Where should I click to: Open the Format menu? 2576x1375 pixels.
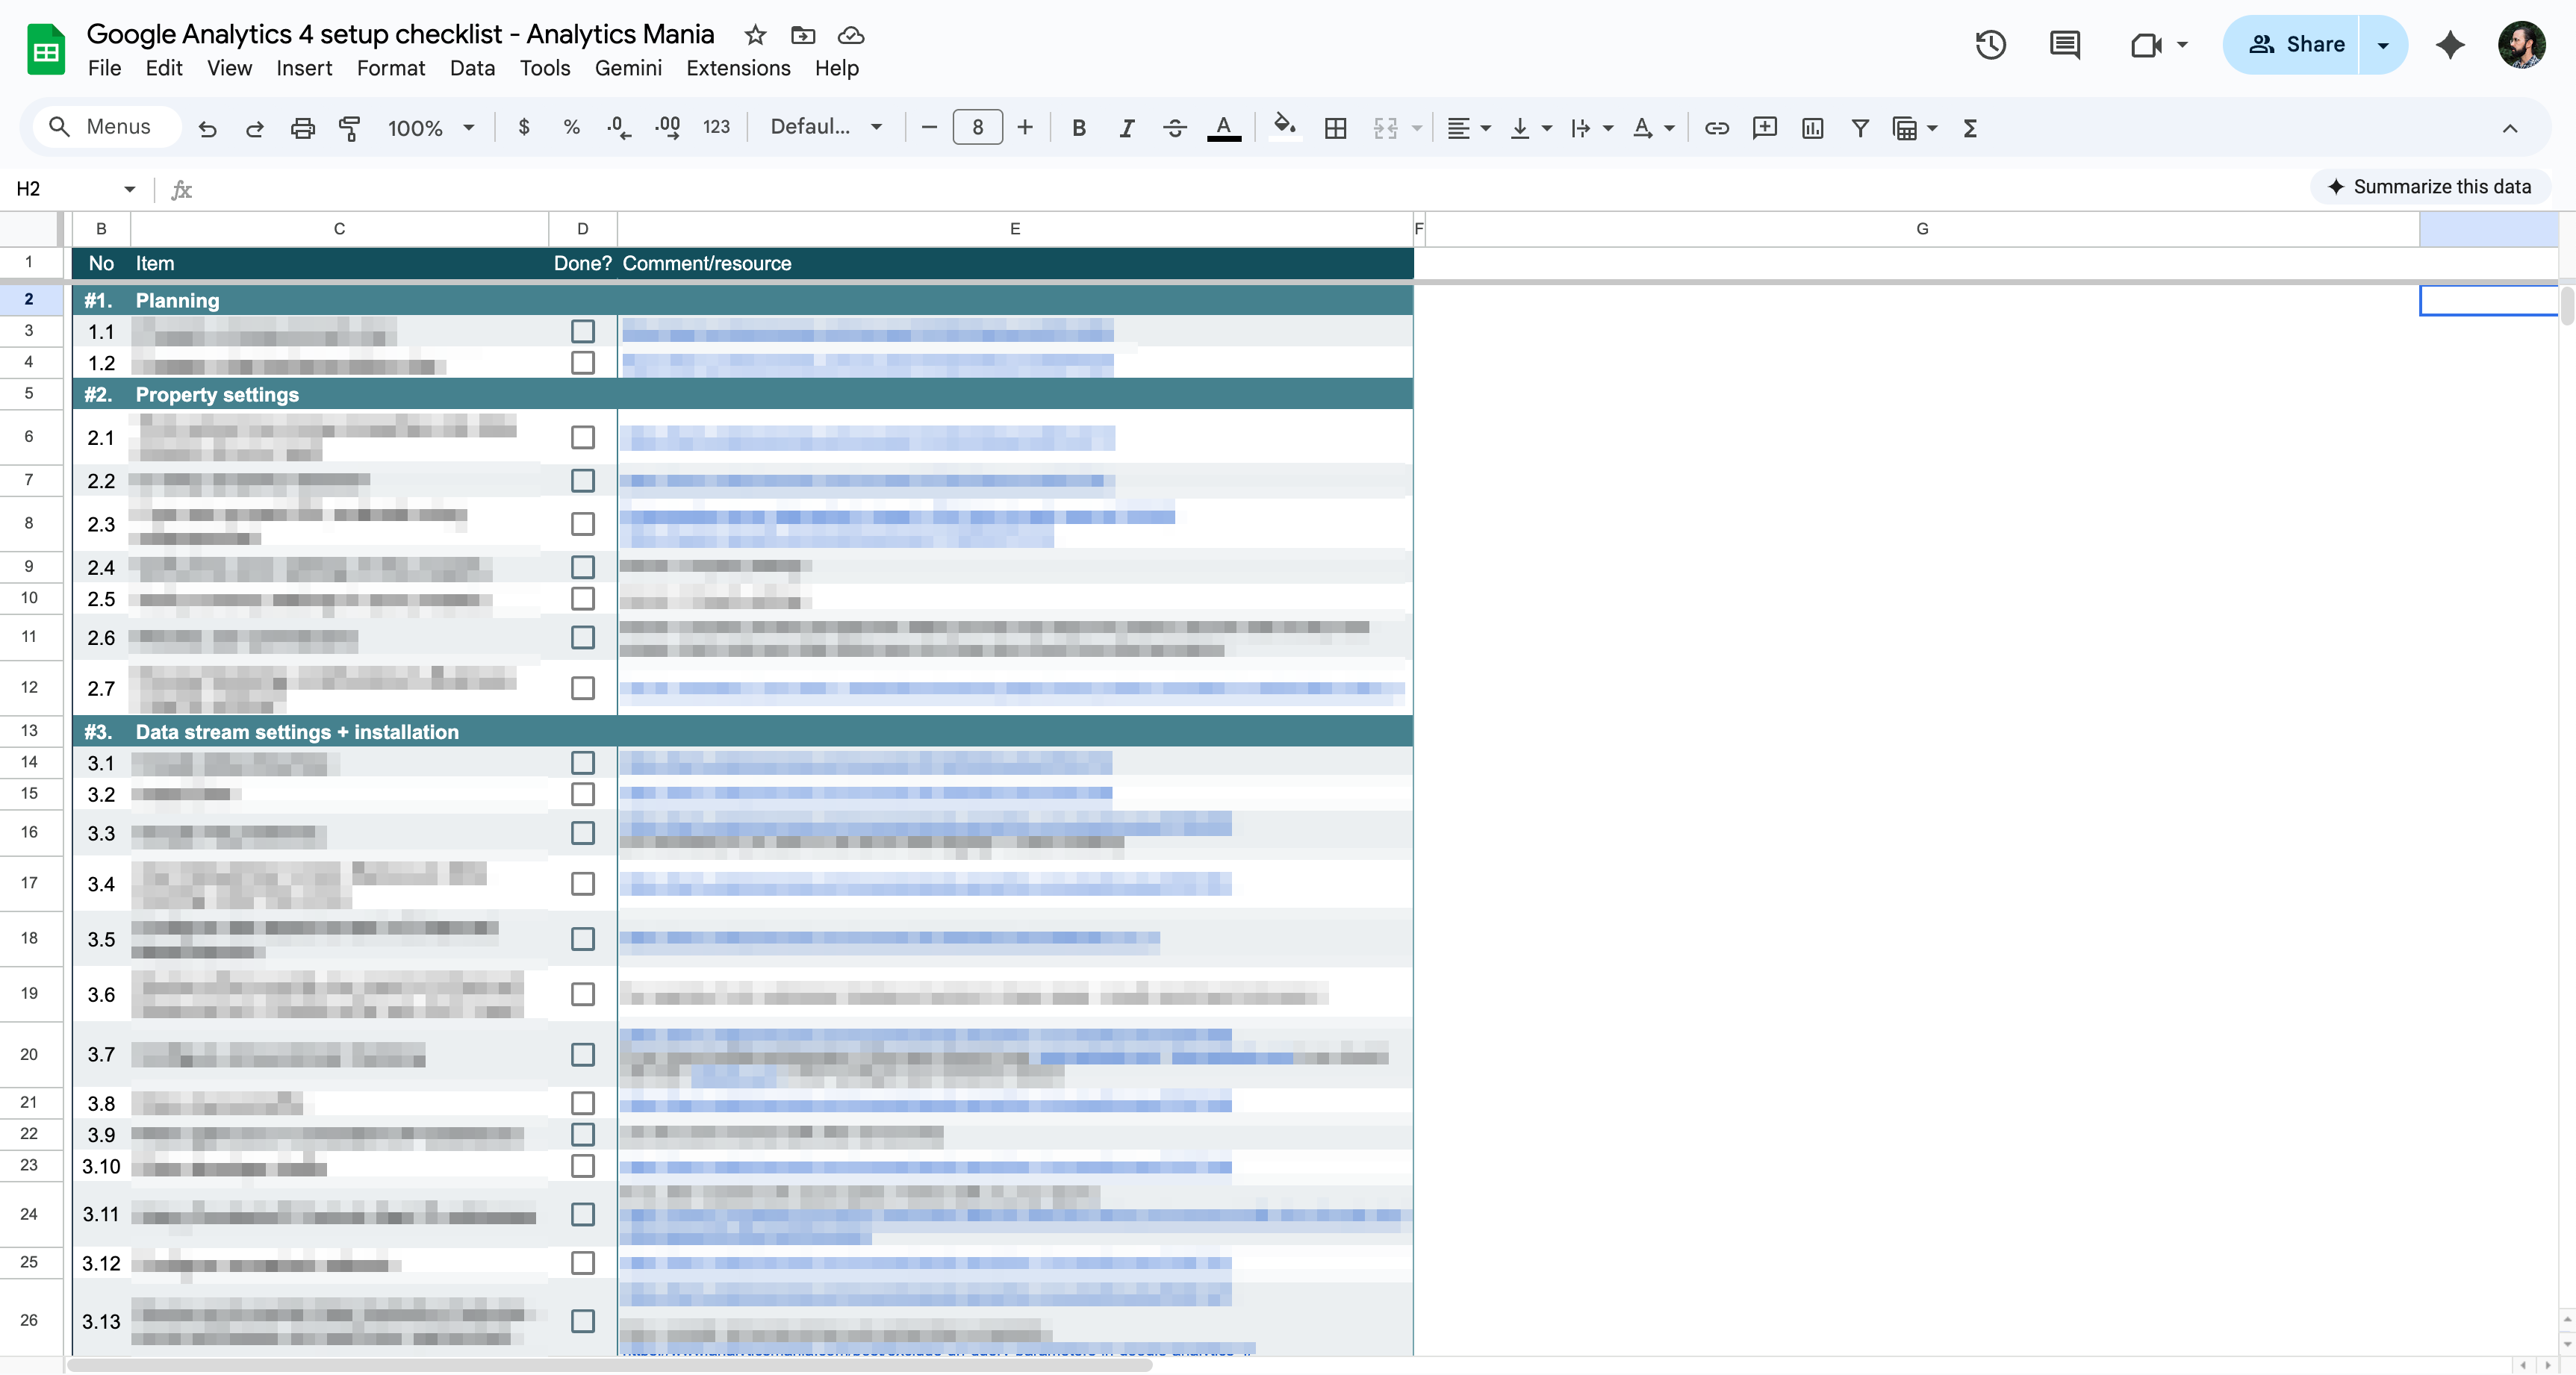pyautogui.click(x=390, y=68)
